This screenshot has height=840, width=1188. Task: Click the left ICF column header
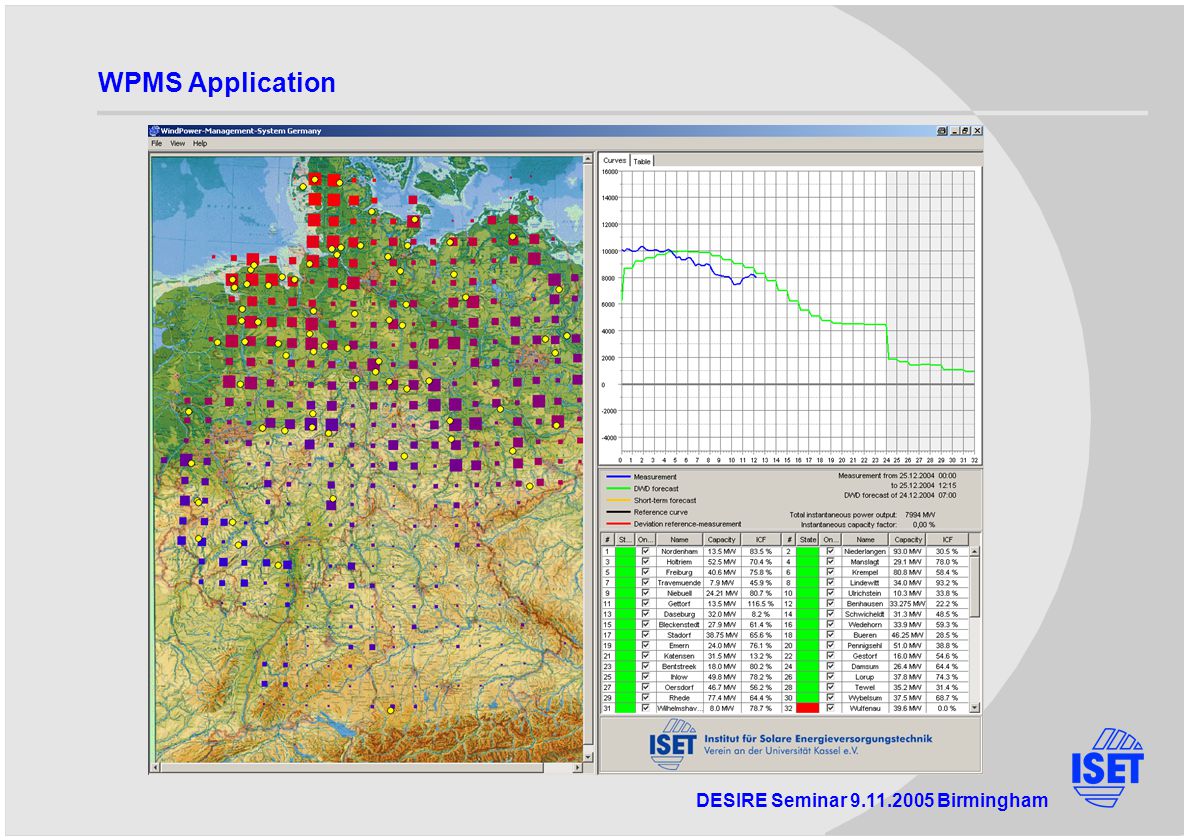pos(761,540)
